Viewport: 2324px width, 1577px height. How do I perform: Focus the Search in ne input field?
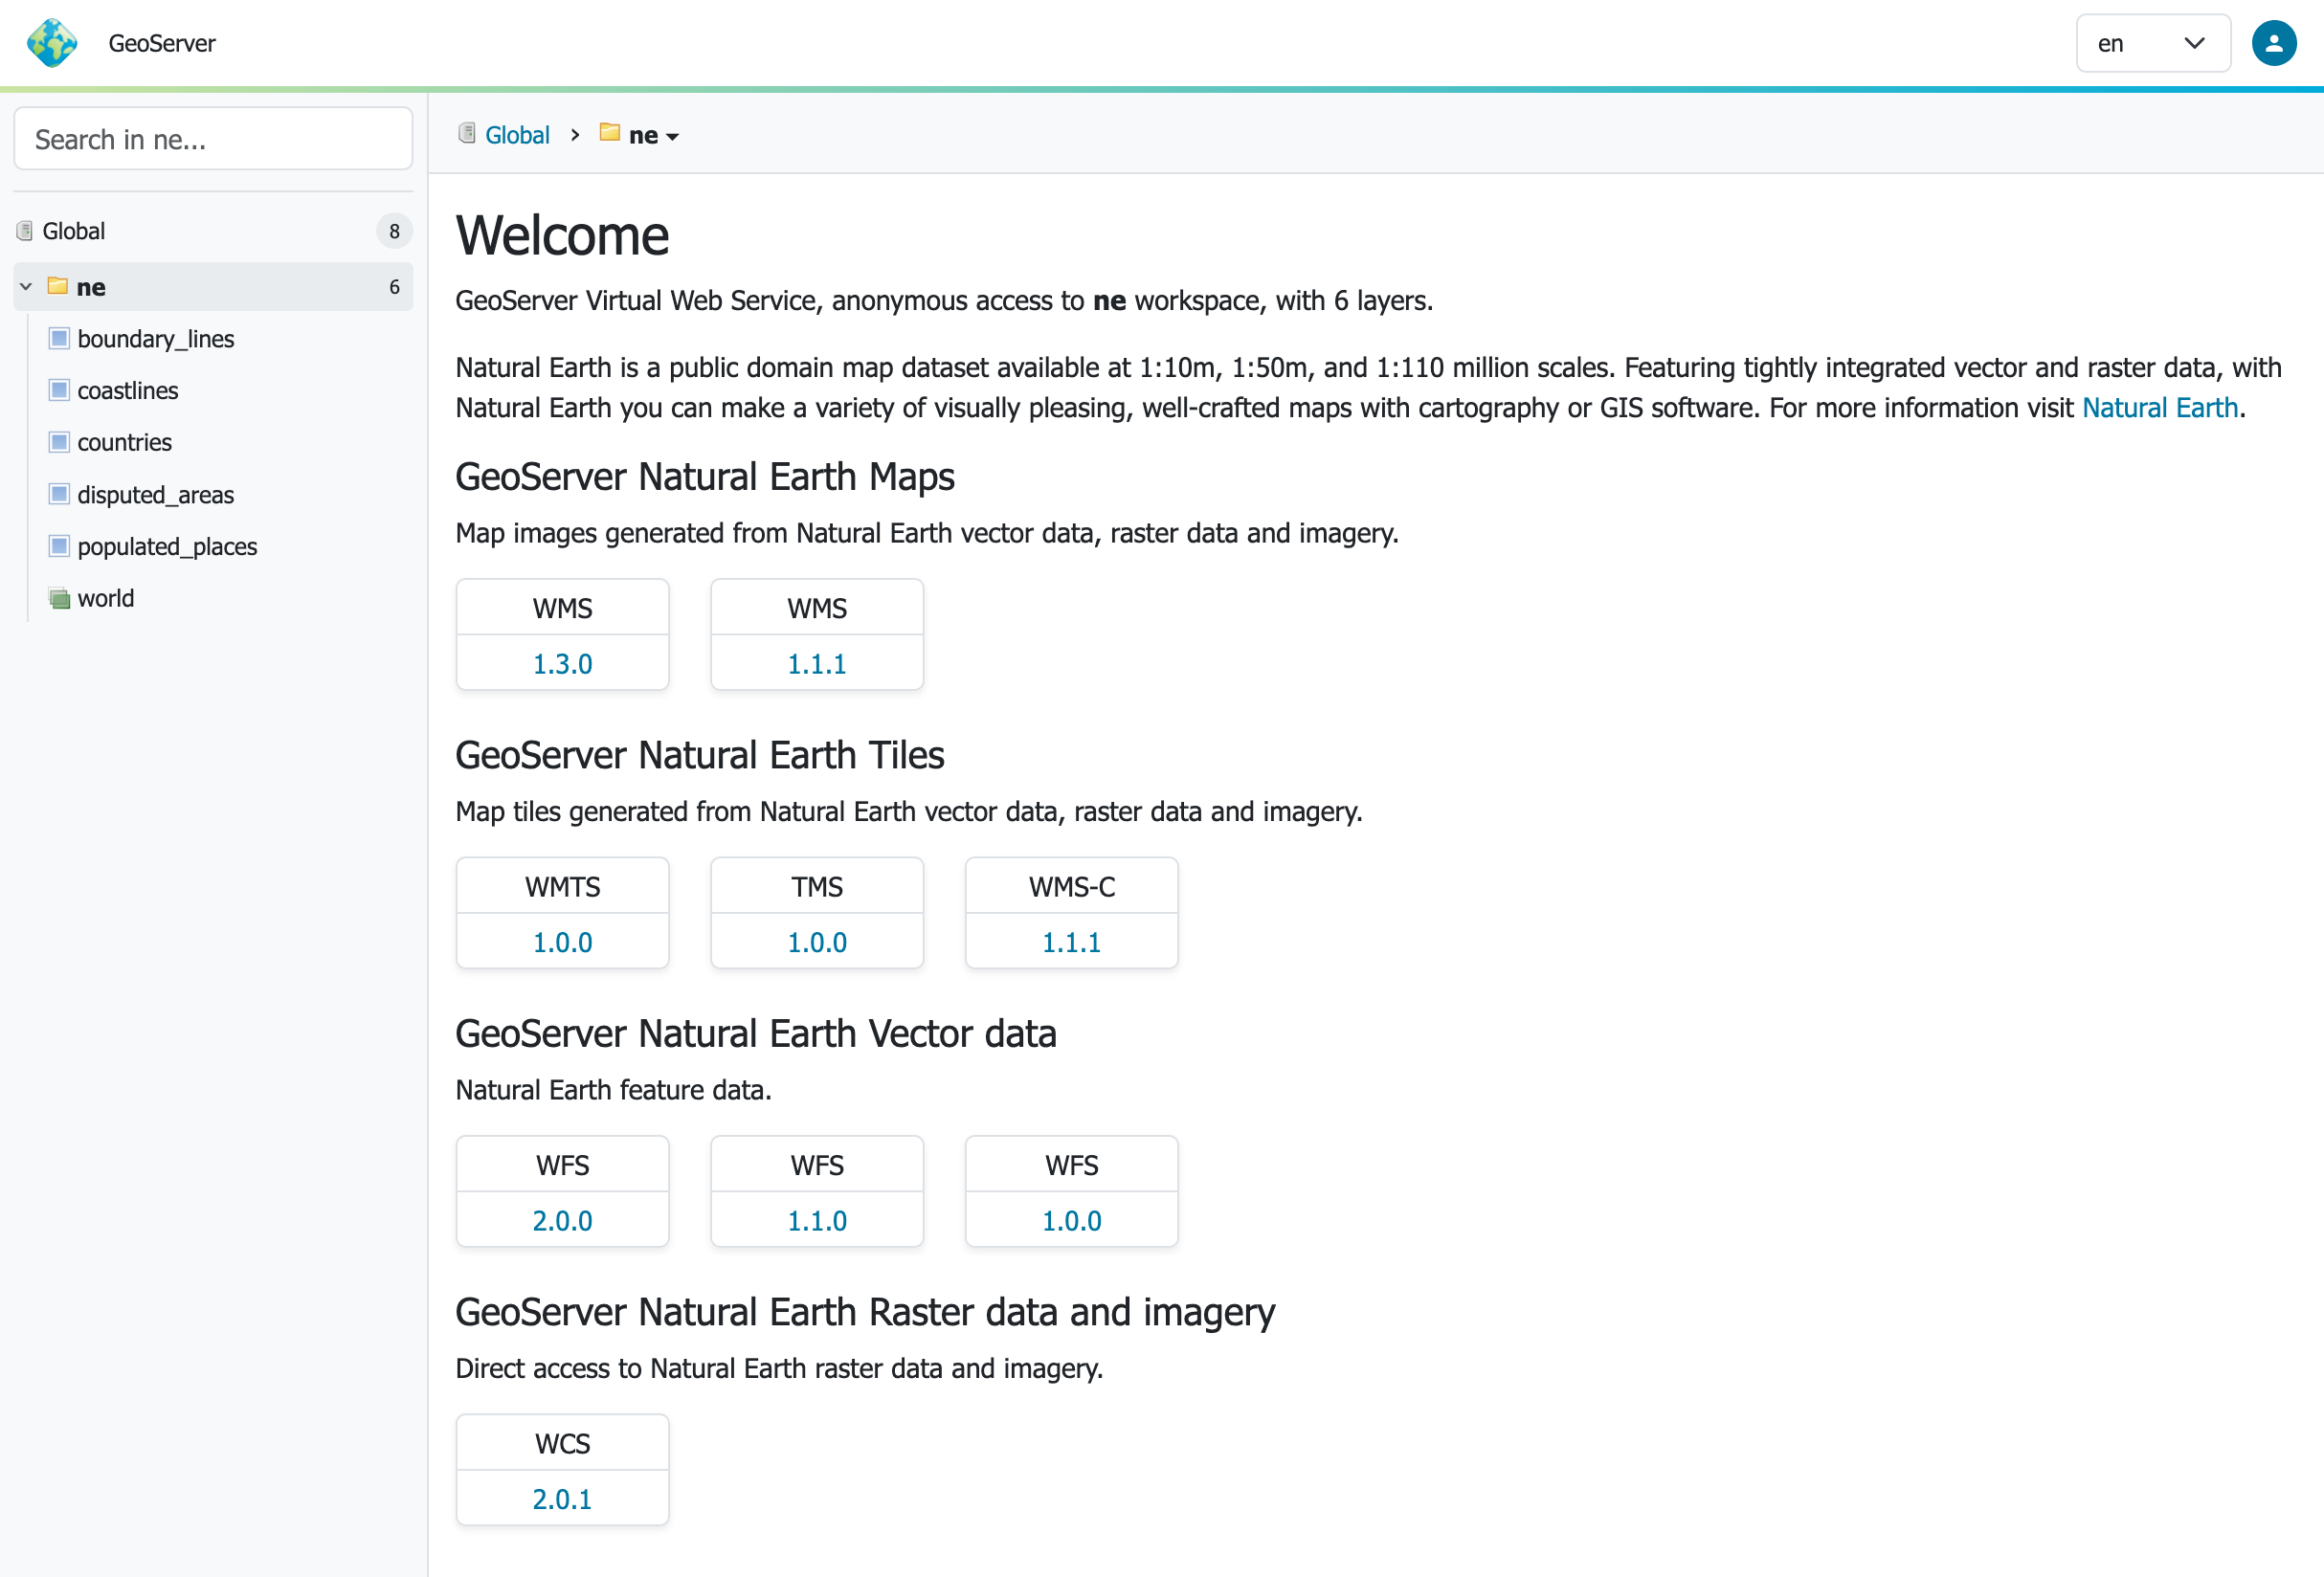[x=213, y=139]
